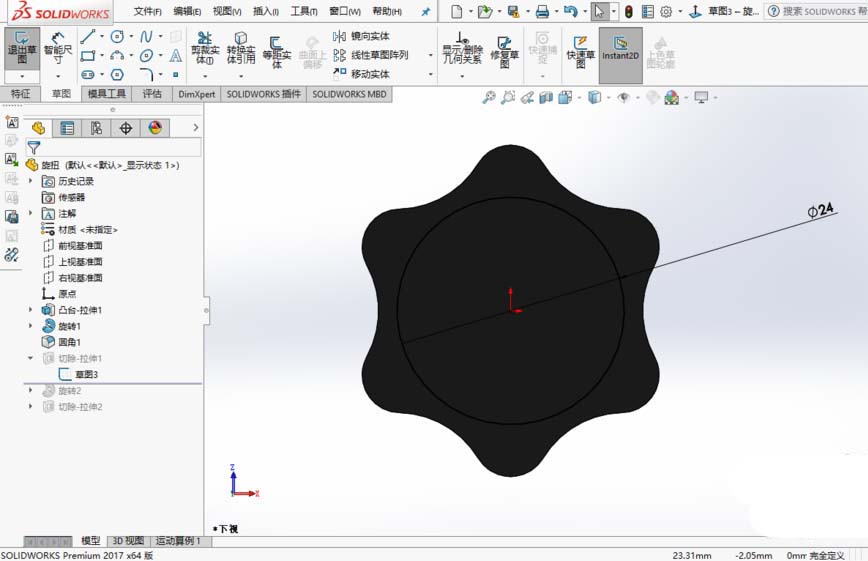Image resolution: width=868 pixels, height=561 pixels.
Task: Select the Sketch Fillet tool
Action: pos(147,74)
